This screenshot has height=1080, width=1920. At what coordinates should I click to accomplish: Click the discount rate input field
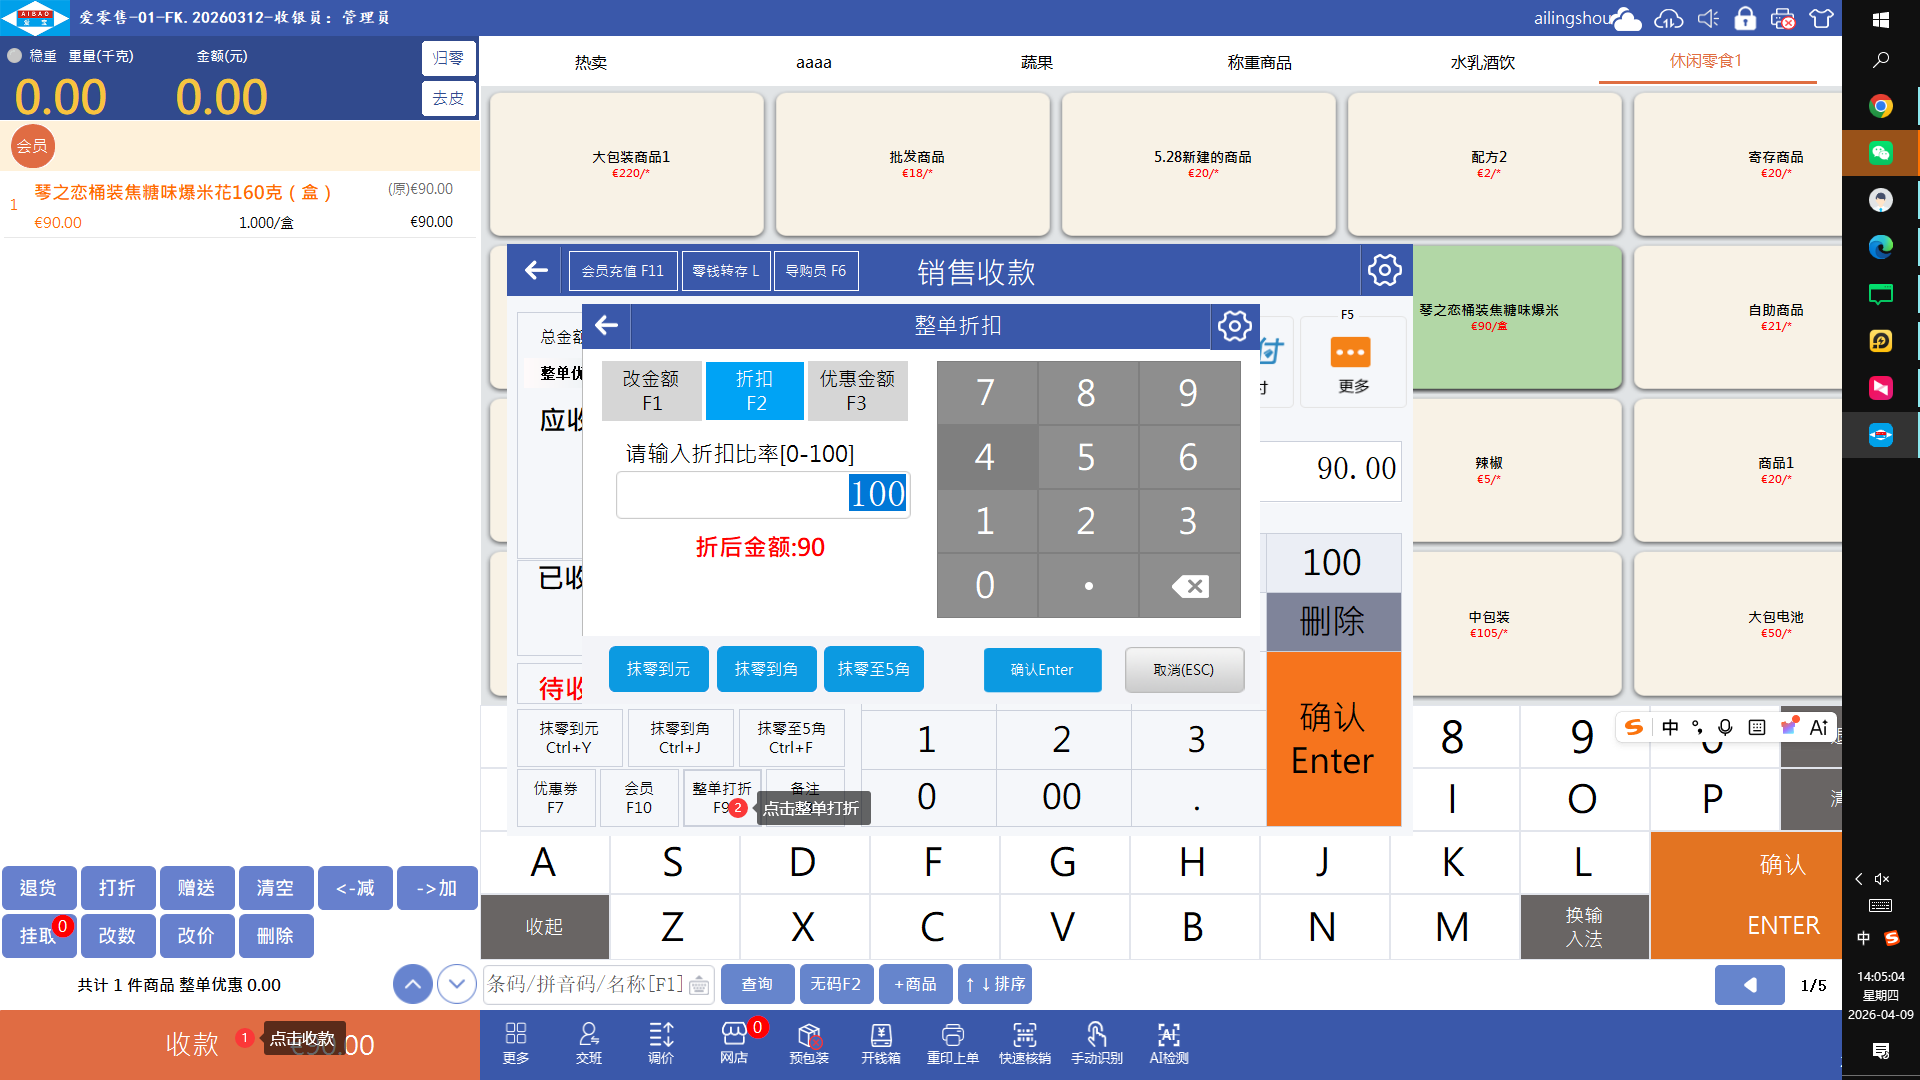(762, 494)
